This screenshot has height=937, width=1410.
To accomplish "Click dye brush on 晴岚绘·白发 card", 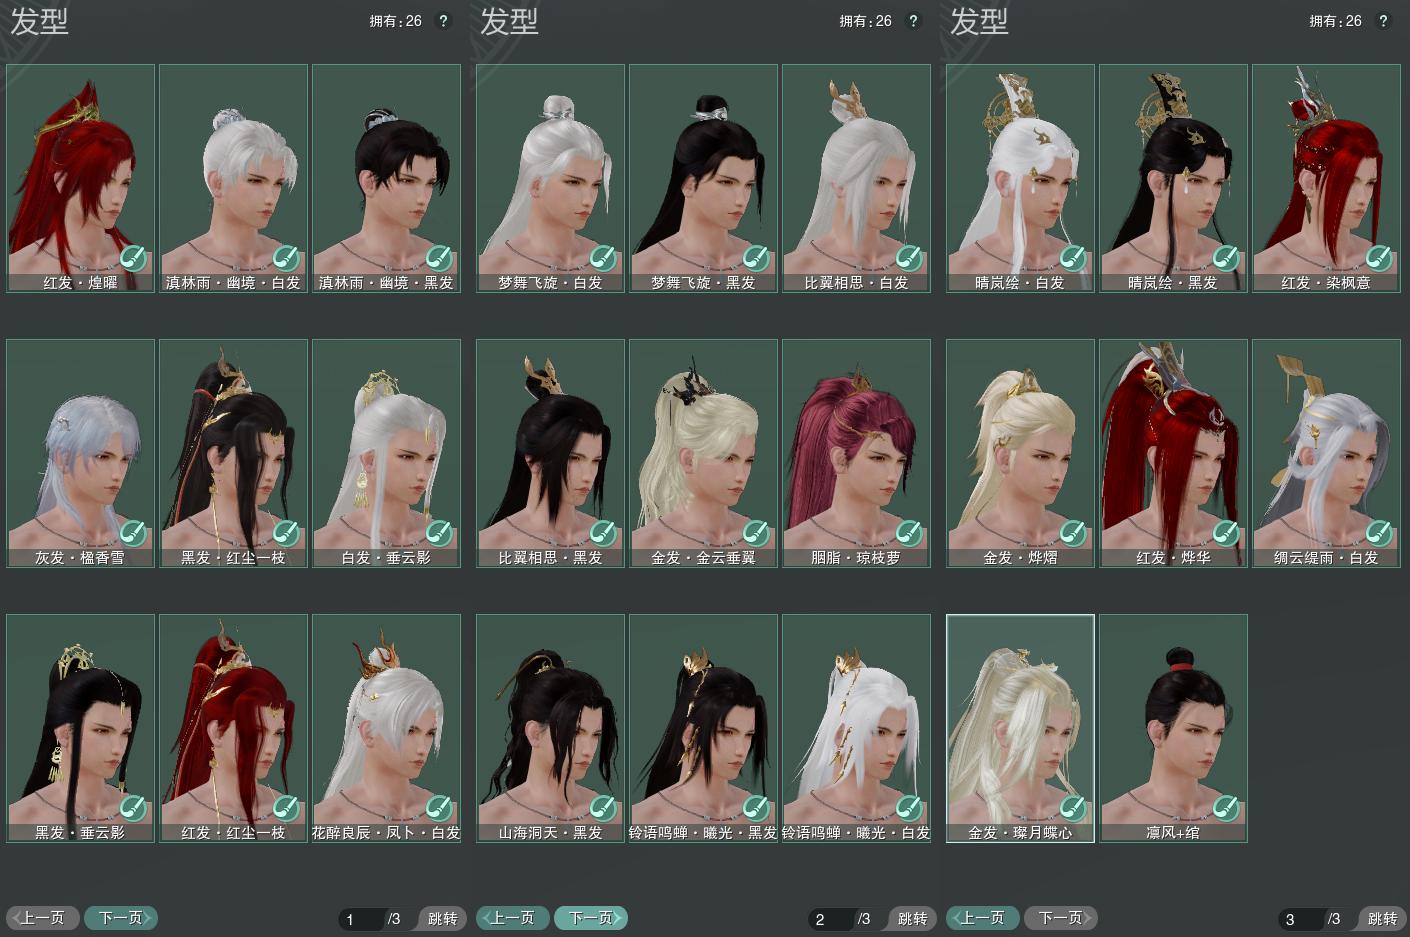I will click(x=1073, y=259).
